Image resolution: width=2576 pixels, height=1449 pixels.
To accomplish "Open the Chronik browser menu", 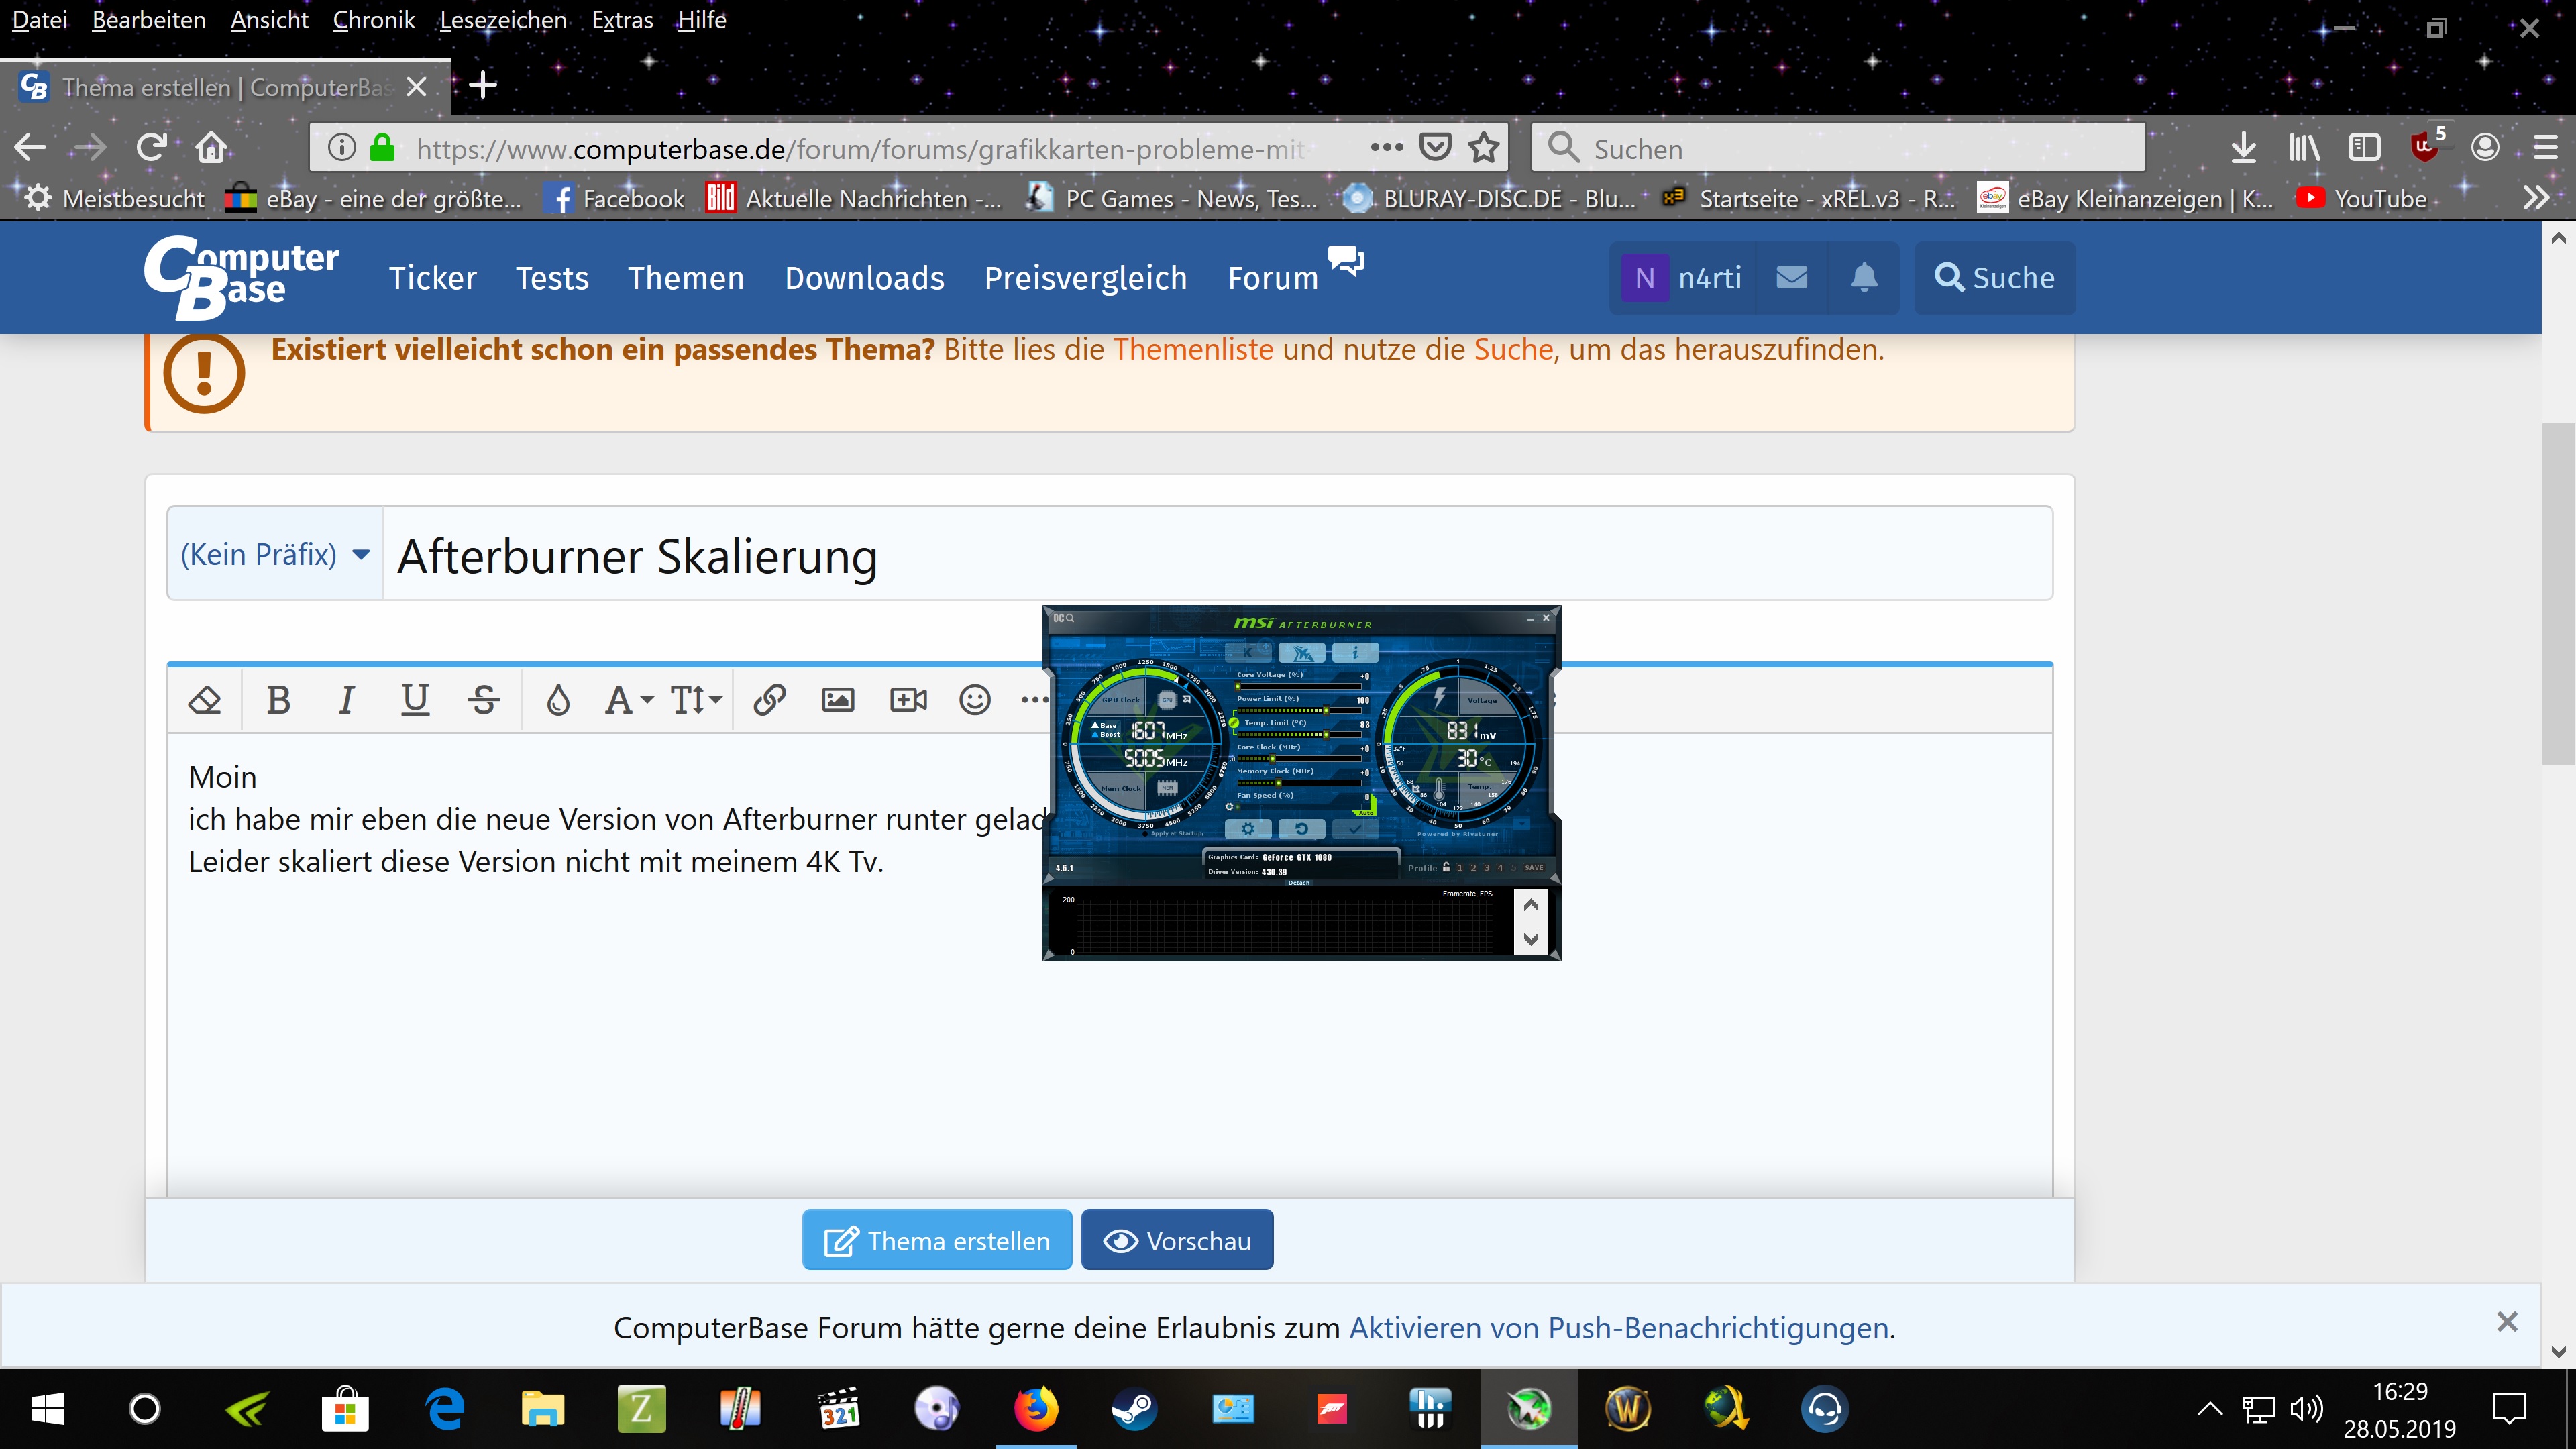I will click(x=373, y=20).
